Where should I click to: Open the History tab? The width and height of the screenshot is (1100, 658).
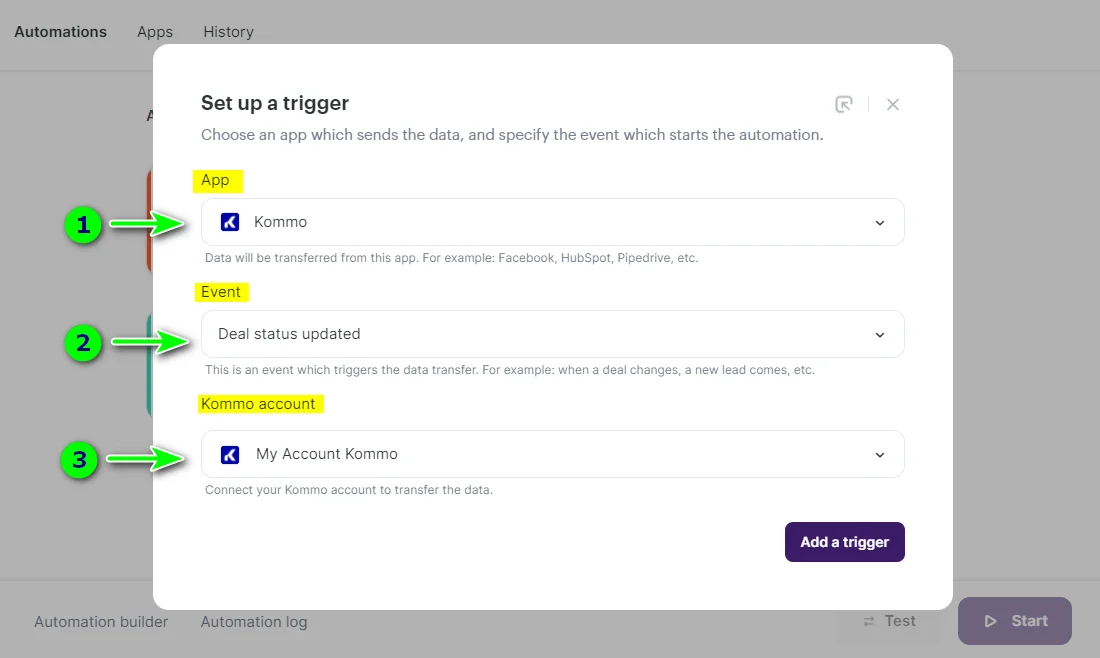[x=228, y=31]
